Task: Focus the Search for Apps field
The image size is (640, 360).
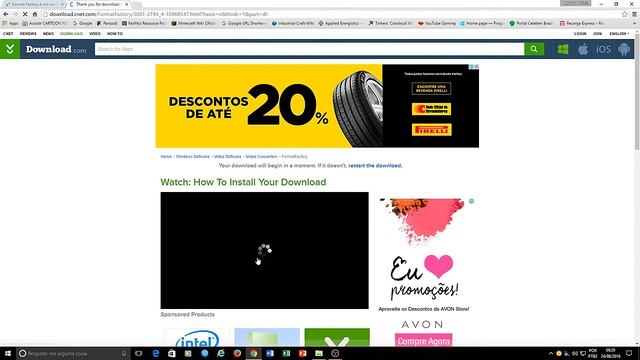Action: pos(309,49)
